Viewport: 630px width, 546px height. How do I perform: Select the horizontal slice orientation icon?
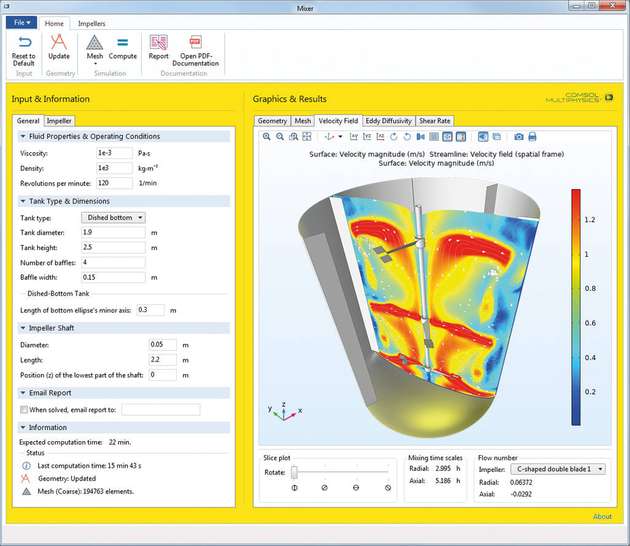pos(356,488)
